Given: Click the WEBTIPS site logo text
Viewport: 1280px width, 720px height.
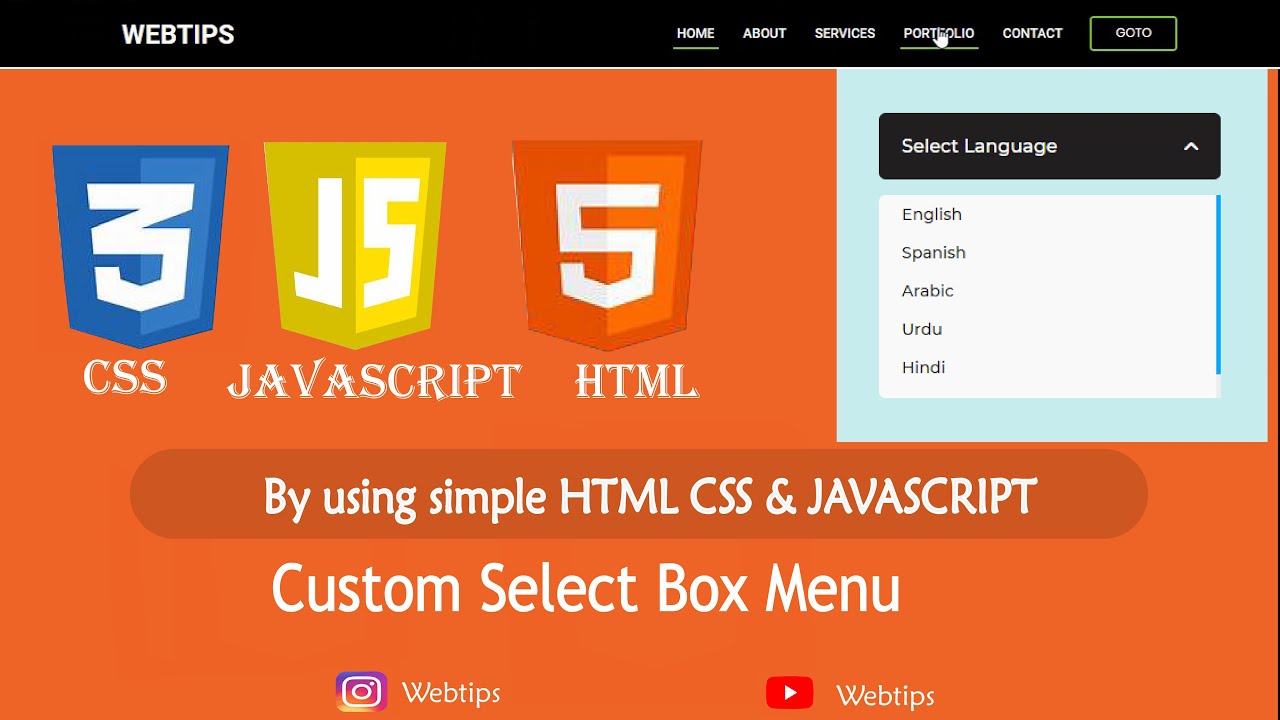Looking at the screenshot, I should 178,34.
